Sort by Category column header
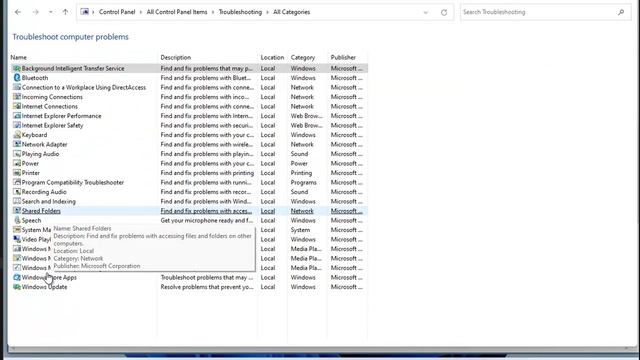 click(302, 58)
